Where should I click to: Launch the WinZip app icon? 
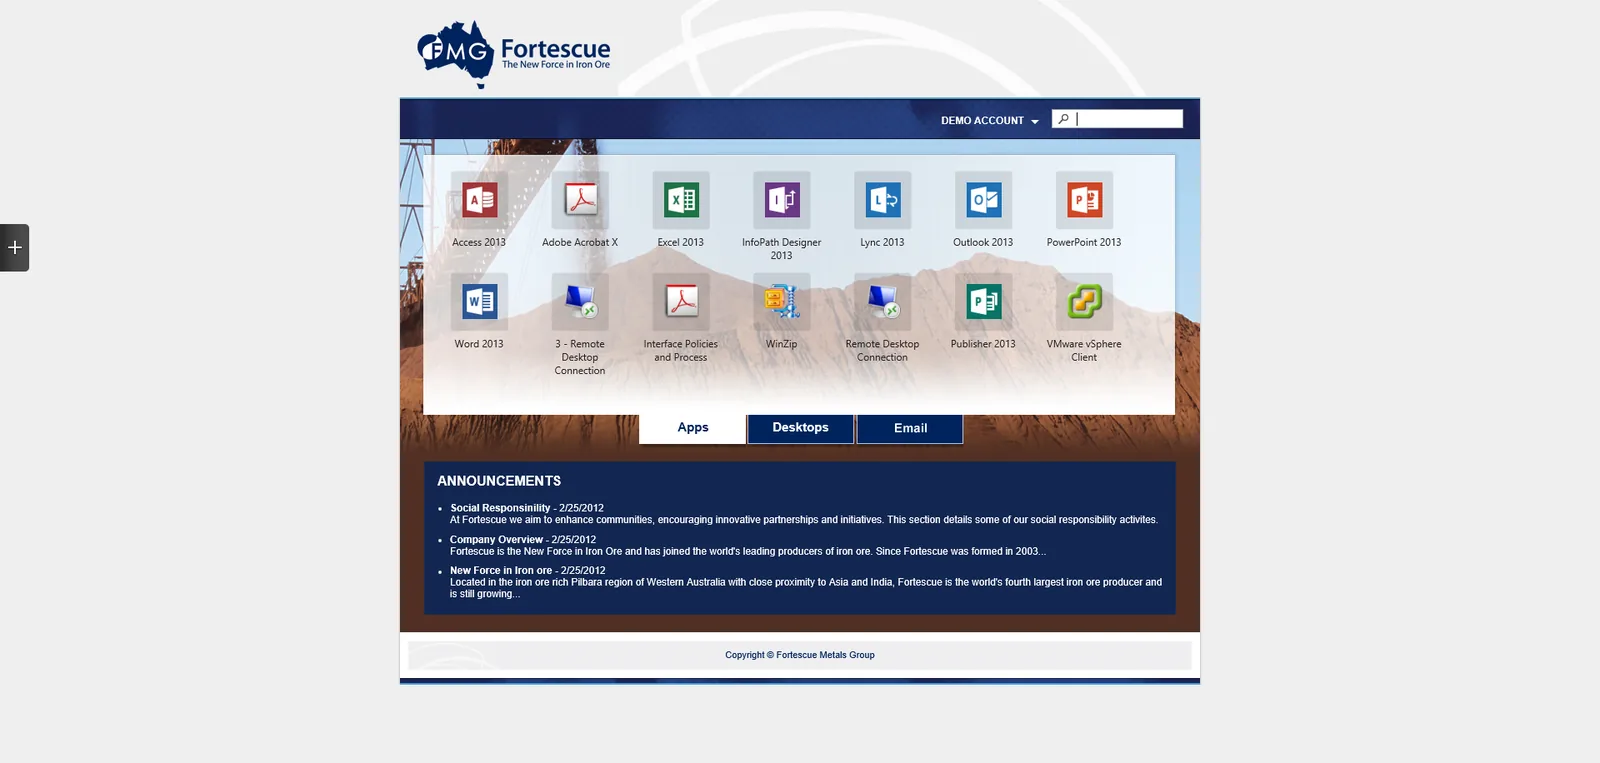782,302
